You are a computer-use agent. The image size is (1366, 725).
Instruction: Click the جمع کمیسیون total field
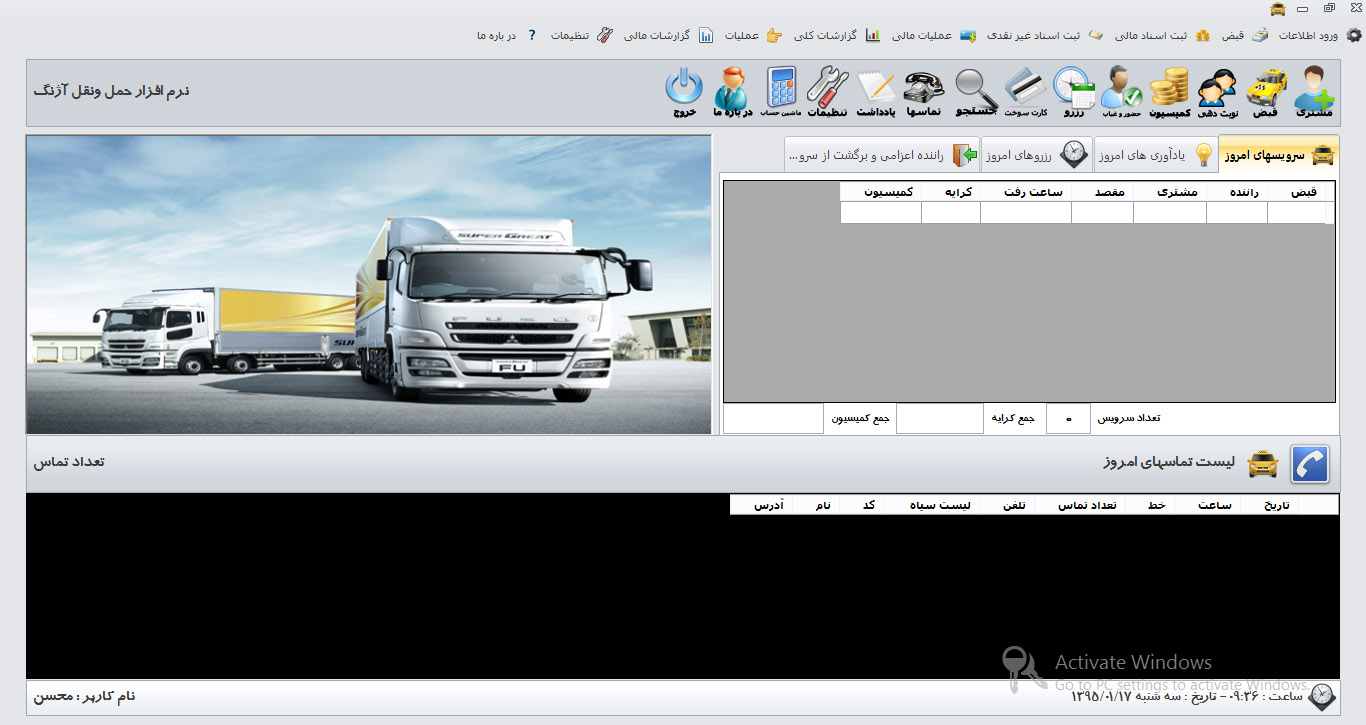[x=773, y=419]
